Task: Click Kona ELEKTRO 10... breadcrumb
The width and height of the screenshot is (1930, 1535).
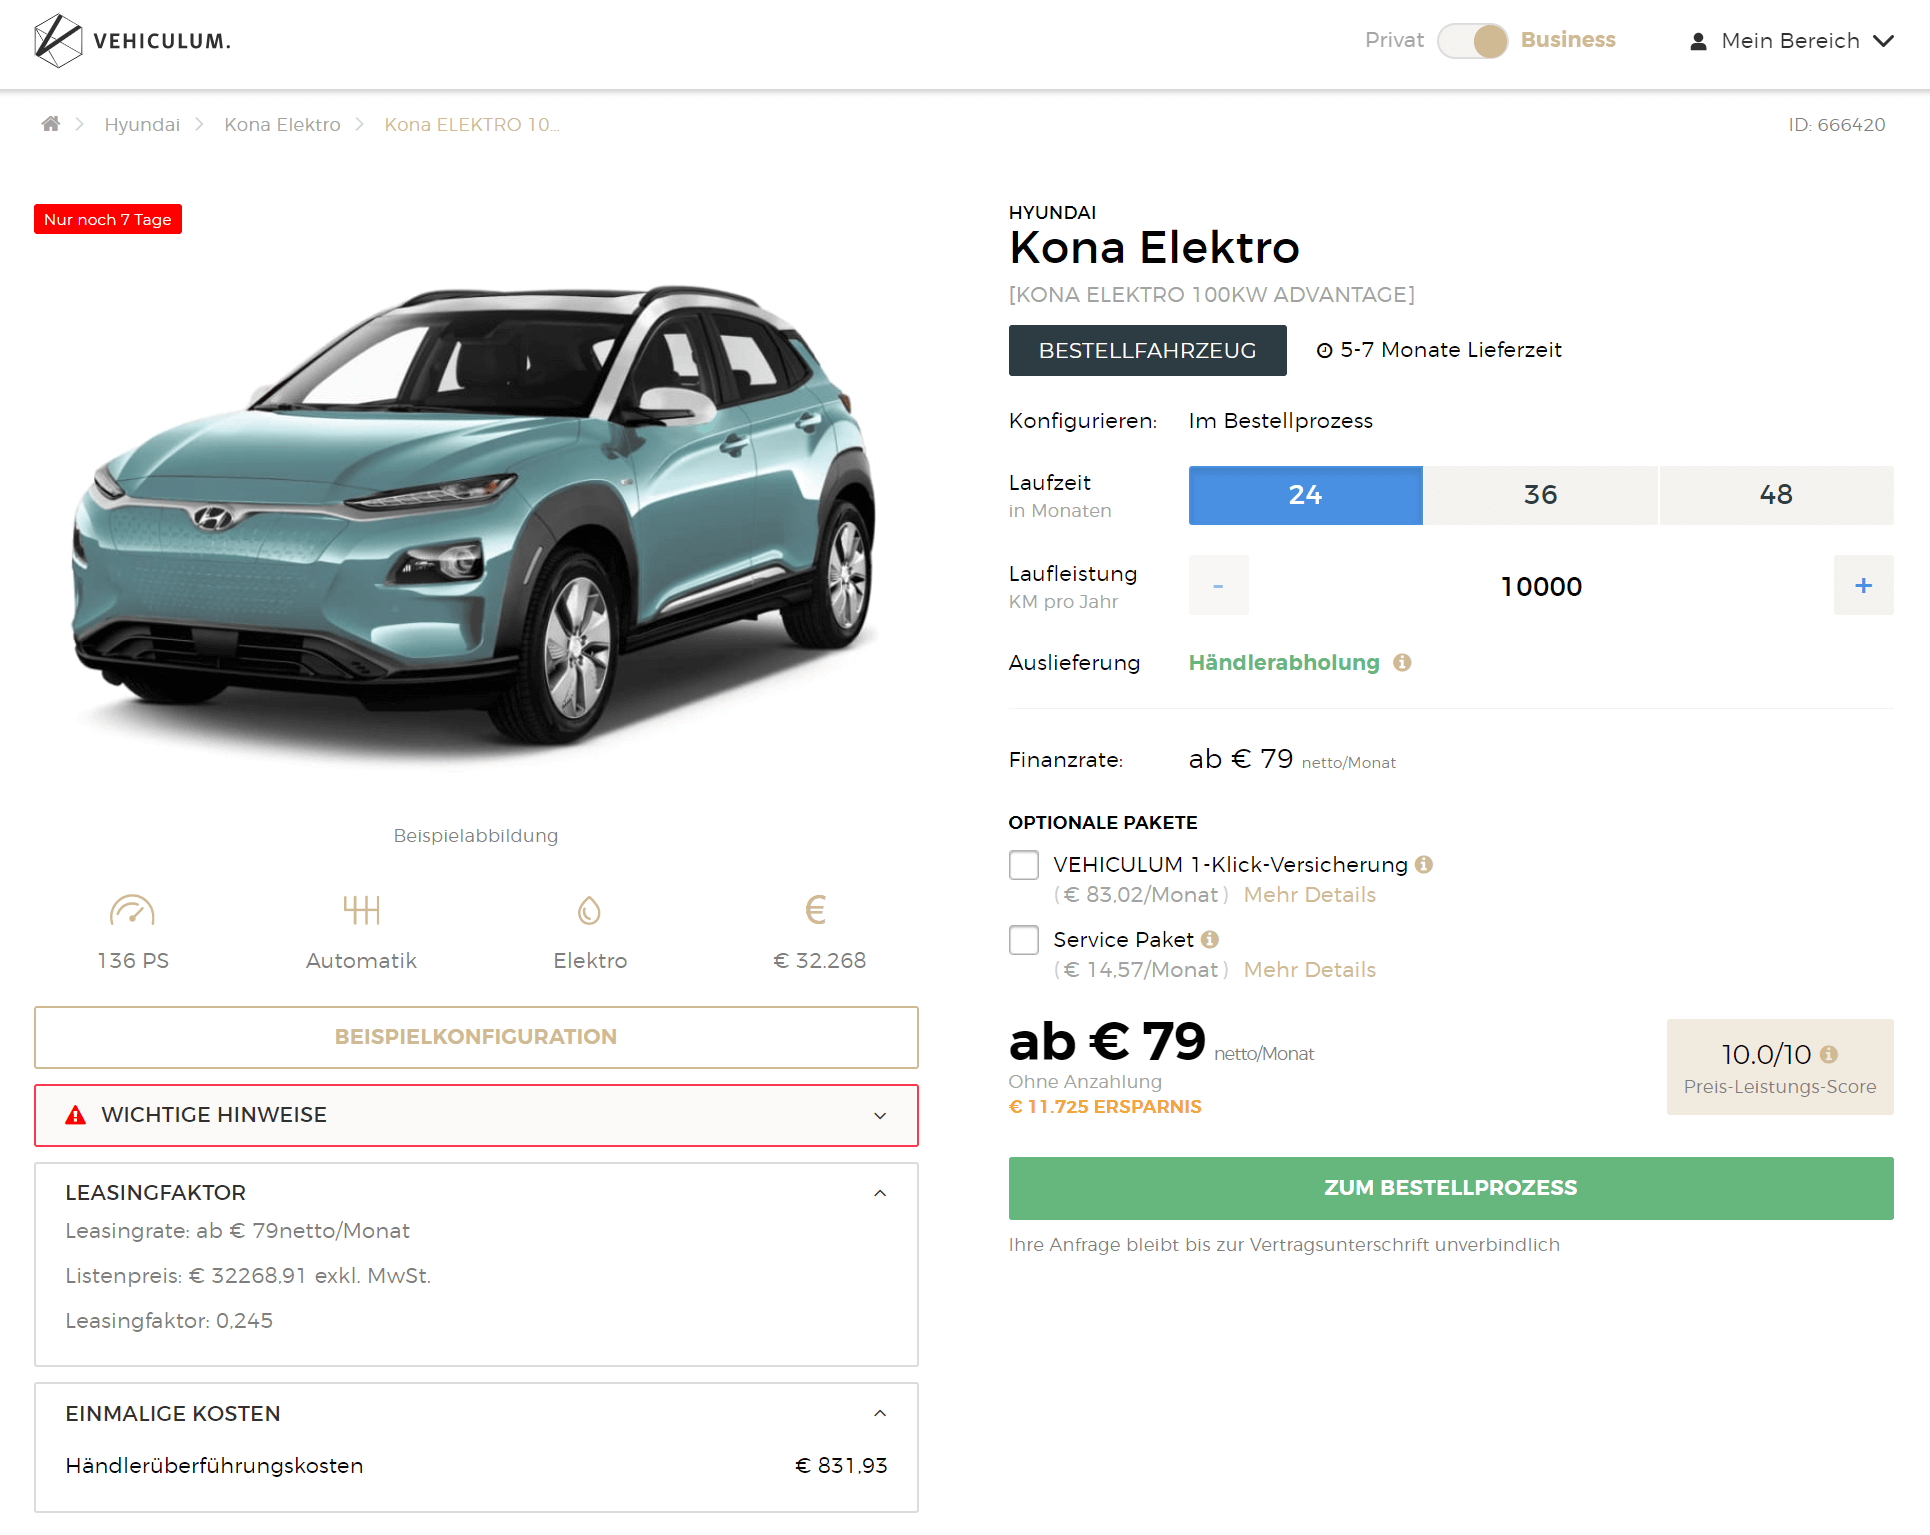Action: pos(472,124)
